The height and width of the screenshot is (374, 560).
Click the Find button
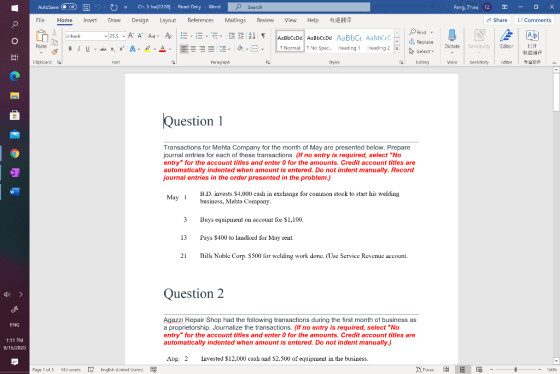coord(421,32)
